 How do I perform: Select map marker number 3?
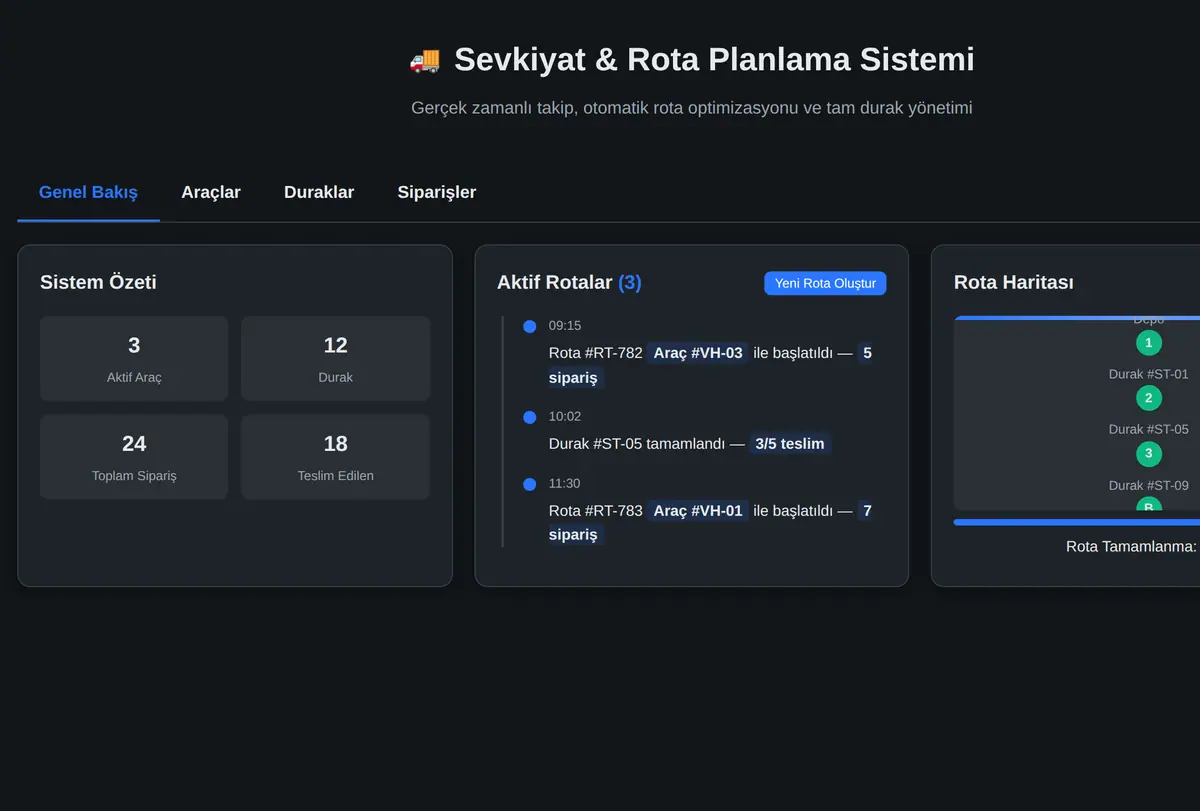pyautogui.click(x=1148, y=454)
